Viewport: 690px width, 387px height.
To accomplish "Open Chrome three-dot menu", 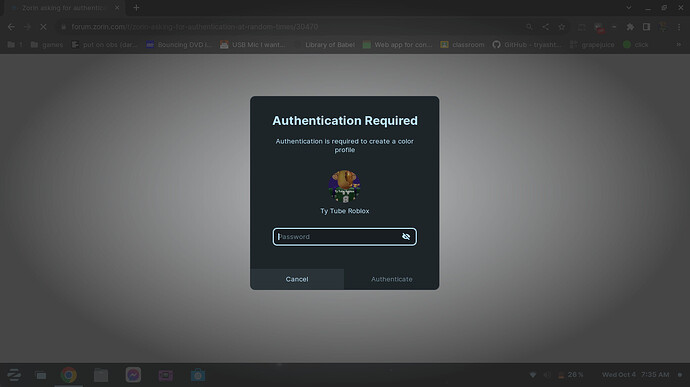I will click(x=679, y=27).
